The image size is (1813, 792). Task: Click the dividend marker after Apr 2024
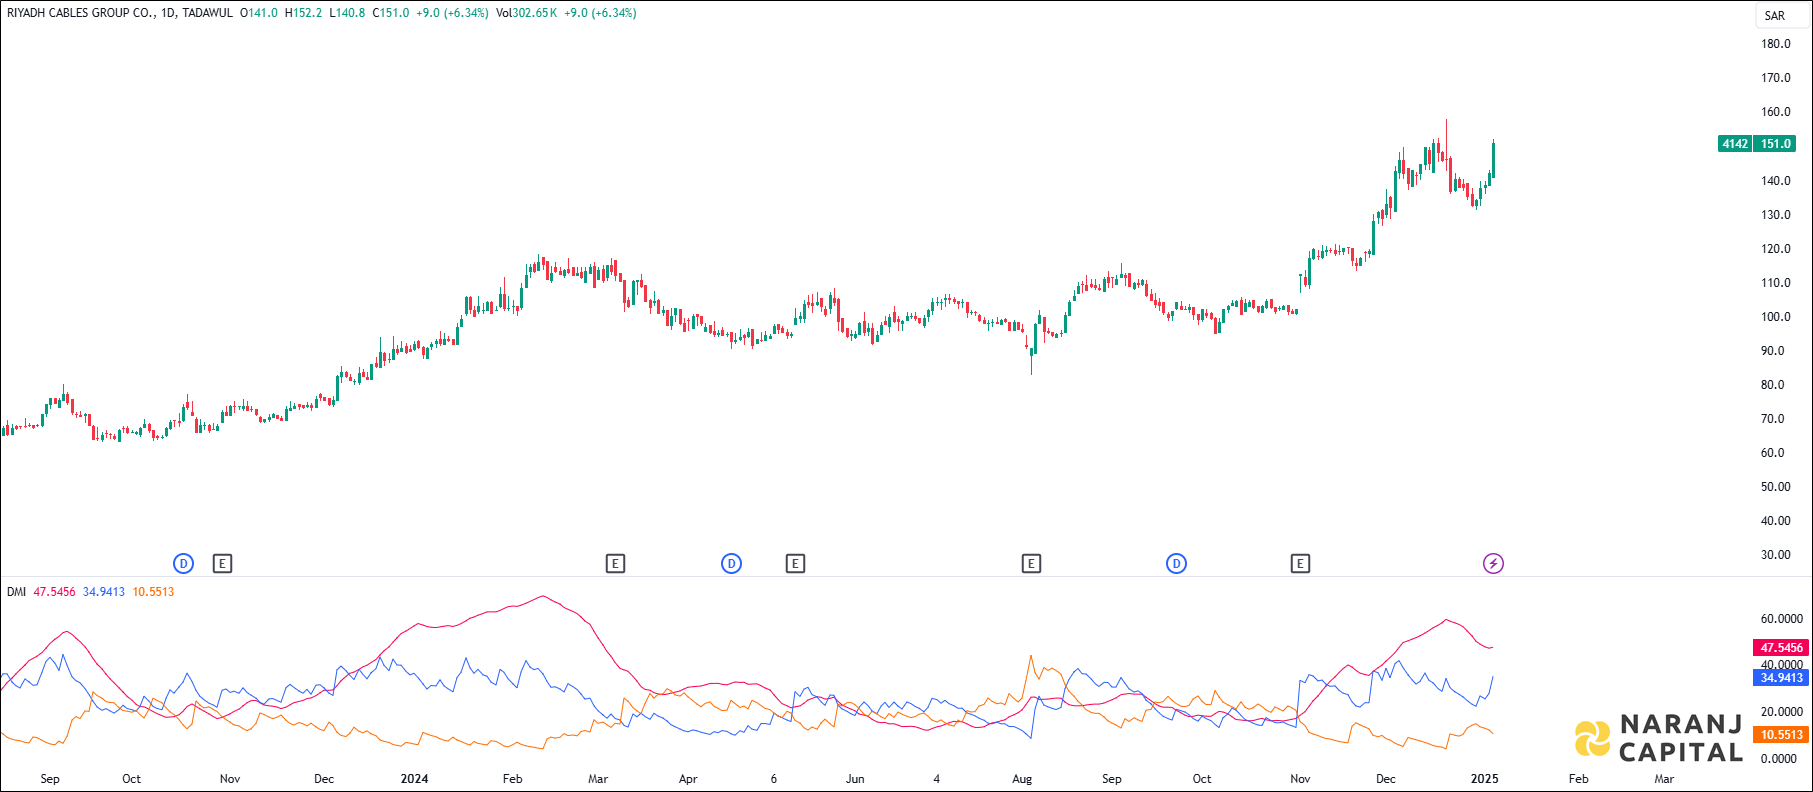(x=731, y=564)
